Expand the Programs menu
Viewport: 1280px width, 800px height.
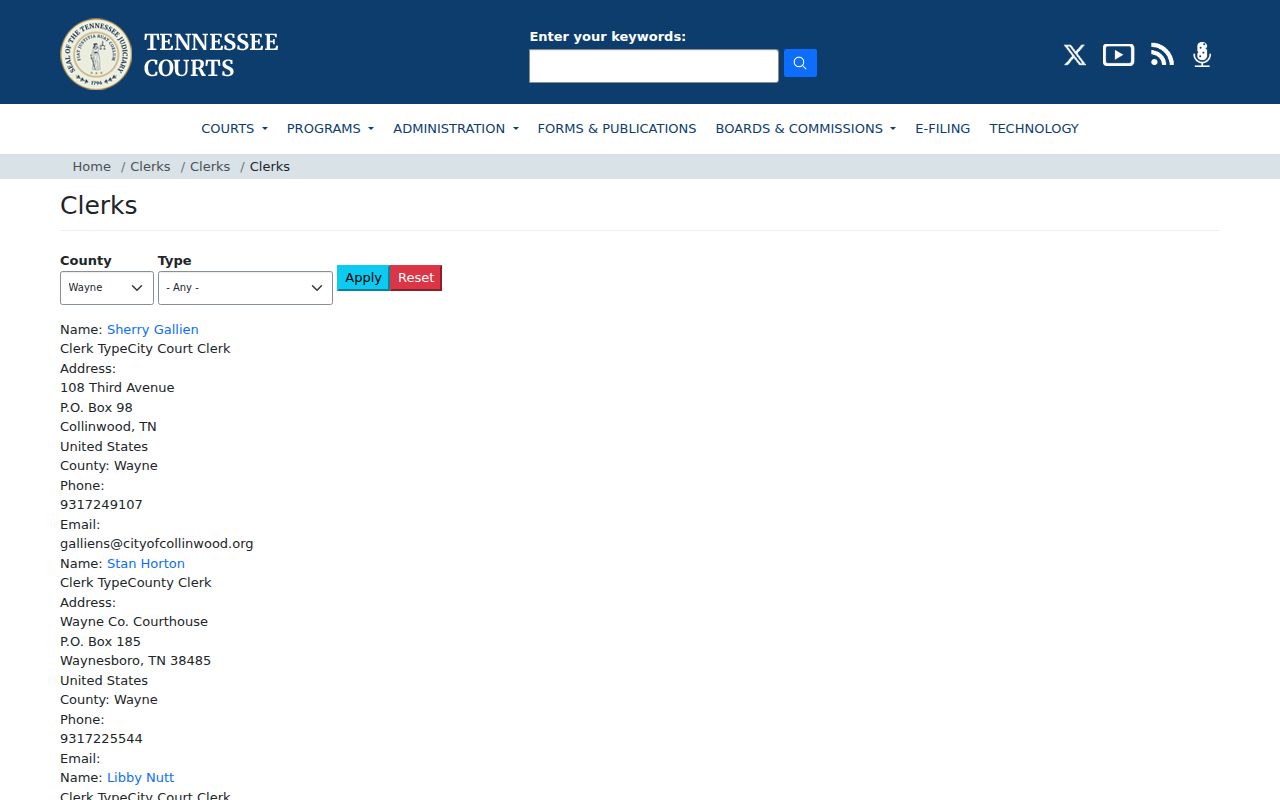tap(330, 128)
